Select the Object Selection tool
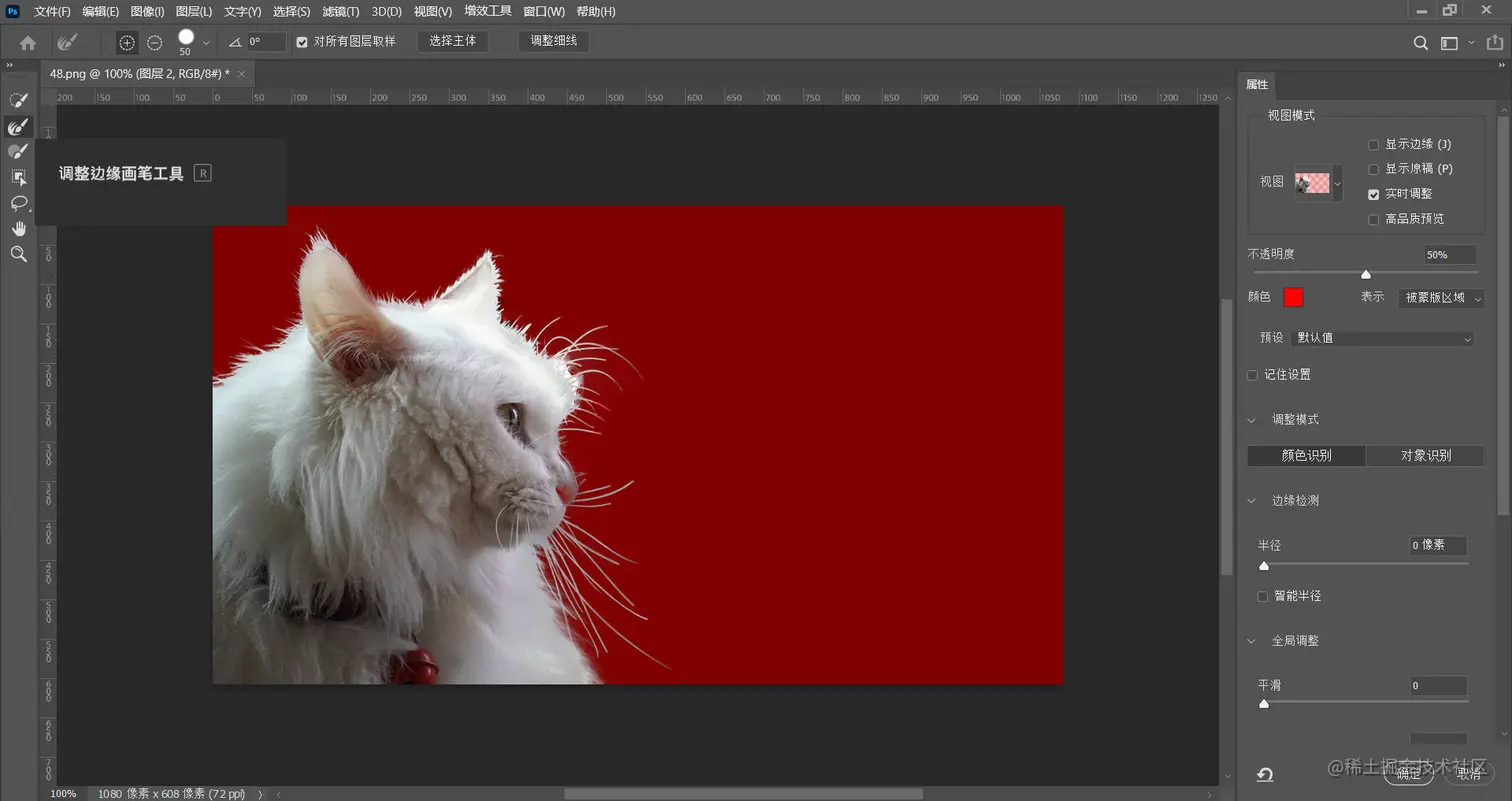This screenshot has height=801, width=1512. click(18, 177)
